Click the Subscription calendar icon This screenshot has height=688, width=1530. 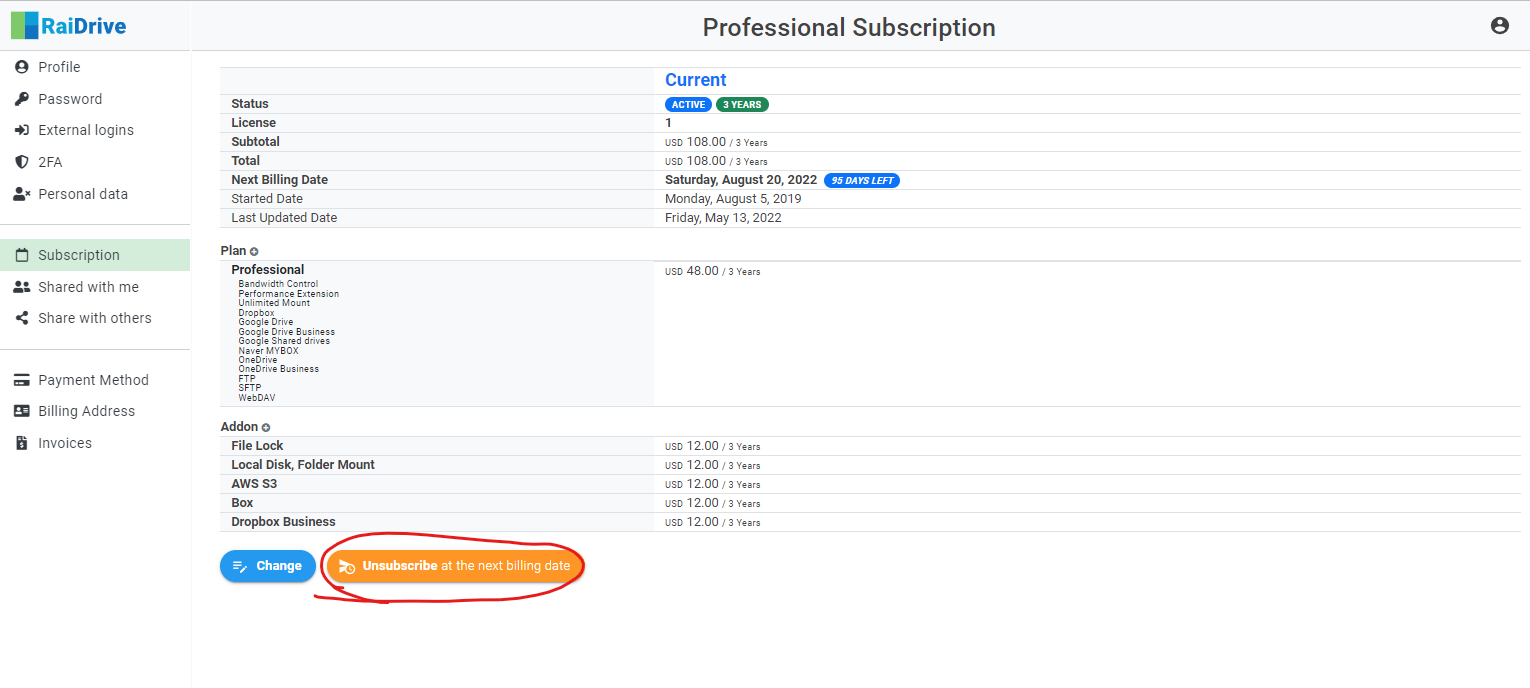[22, 255]
